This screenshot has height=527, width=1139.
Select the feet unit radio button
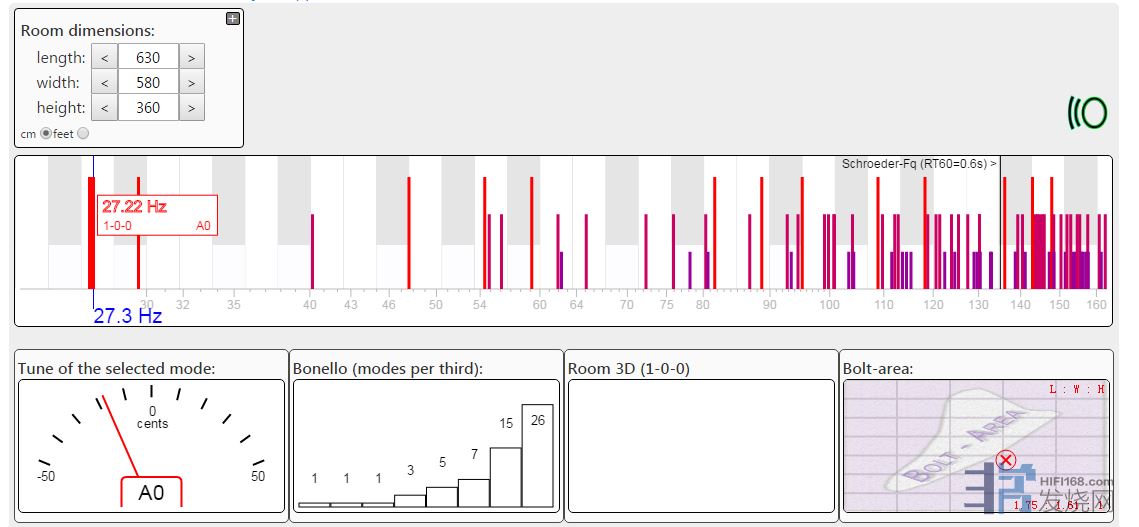pyautogui.click(x=83, y=134)
